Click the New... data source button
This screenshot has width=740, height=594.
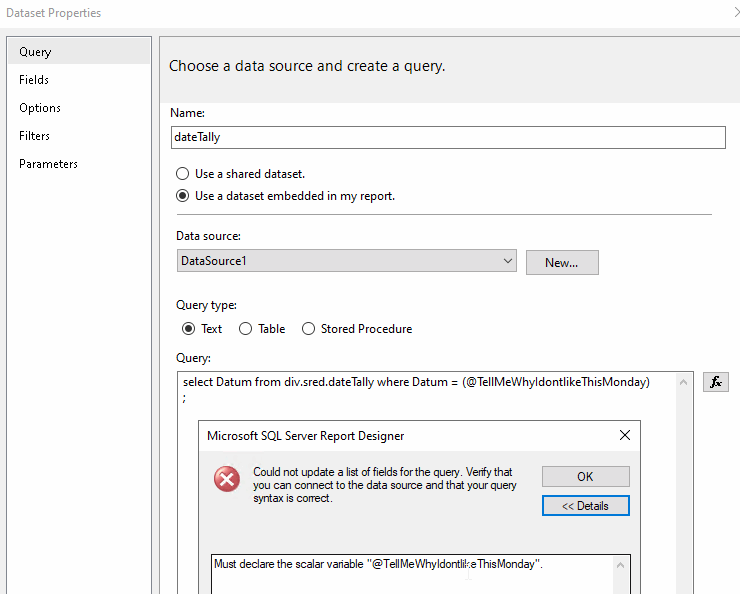point(562,263)
